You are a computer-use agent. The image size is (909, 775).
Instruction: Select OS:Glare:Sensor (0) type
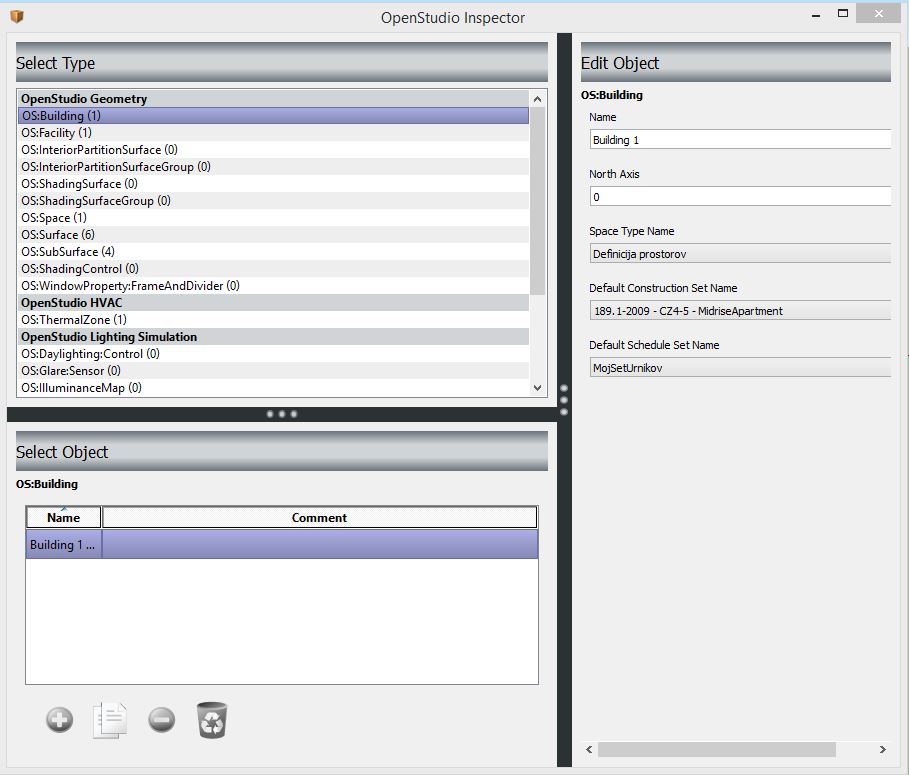(274, 371)
